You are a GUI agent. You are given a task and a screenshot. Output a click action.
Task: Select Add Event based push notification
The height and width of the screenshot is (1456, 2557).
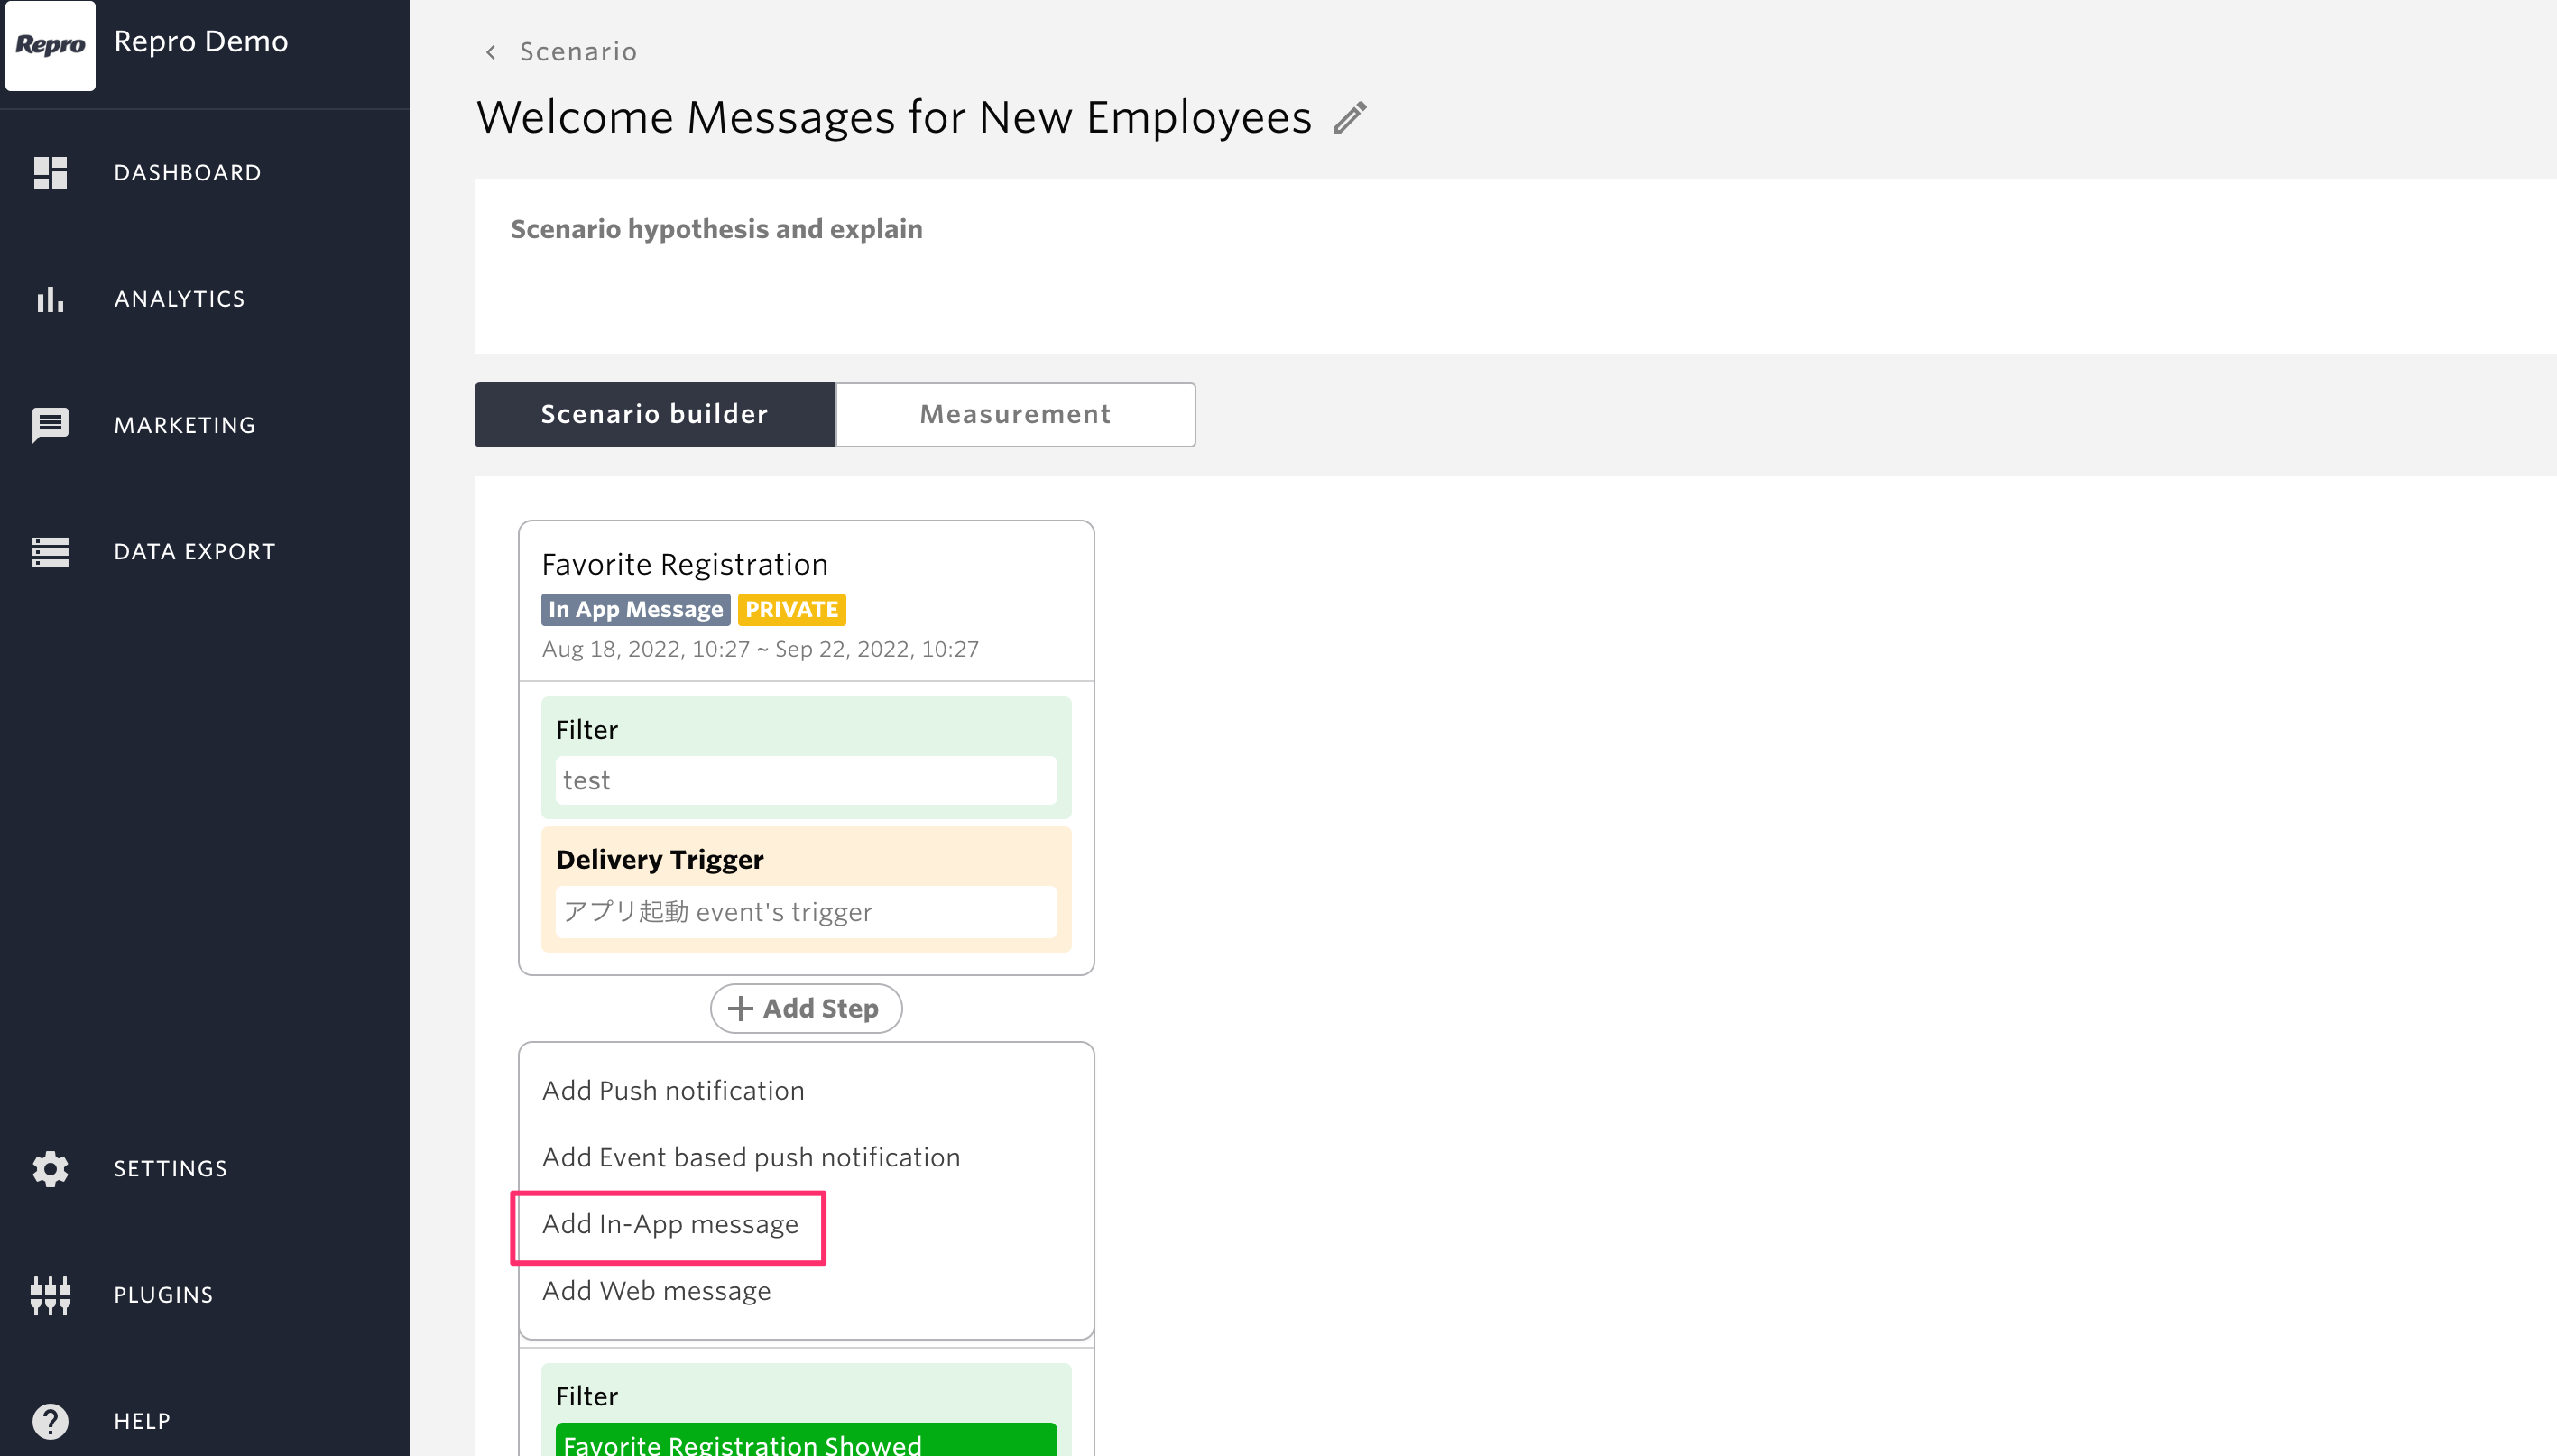751,1157
